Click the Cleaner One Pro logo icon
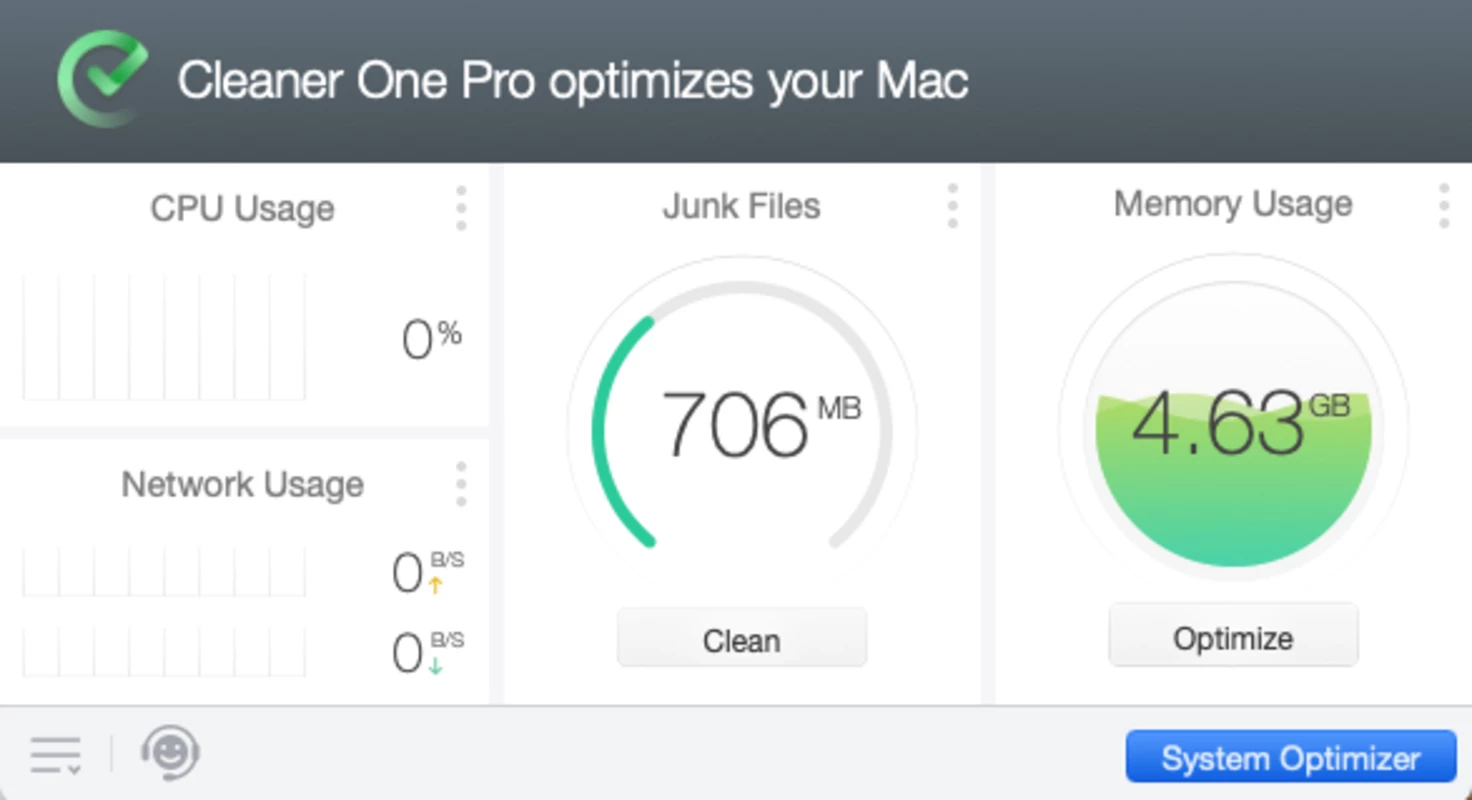 coord(102,78)
